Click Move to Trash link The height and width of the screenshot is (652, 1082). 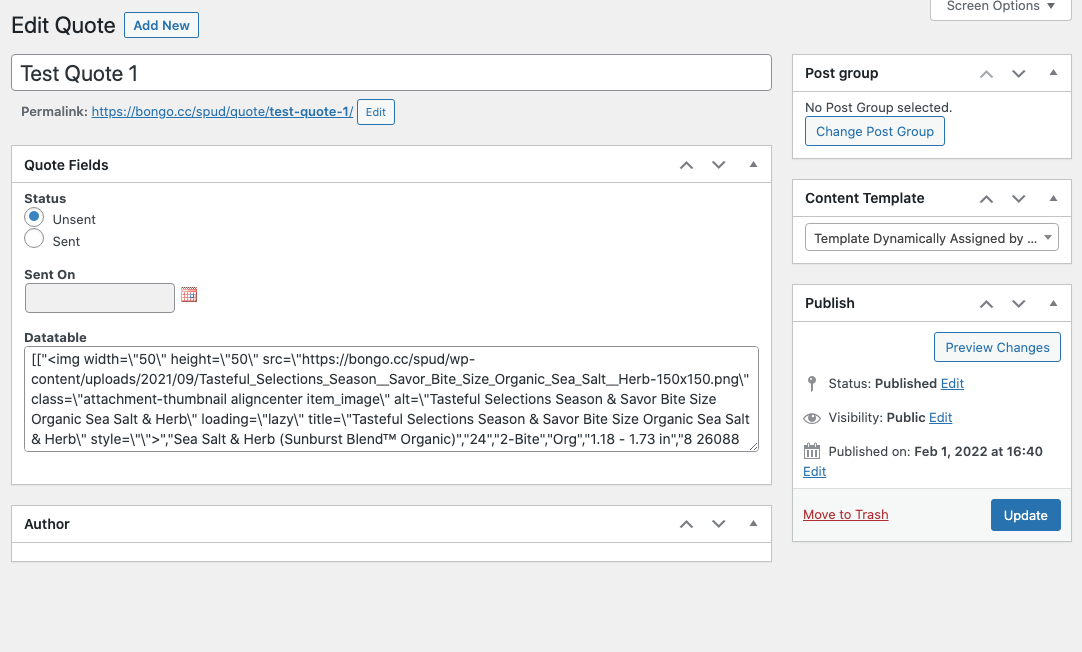(845, 515)
